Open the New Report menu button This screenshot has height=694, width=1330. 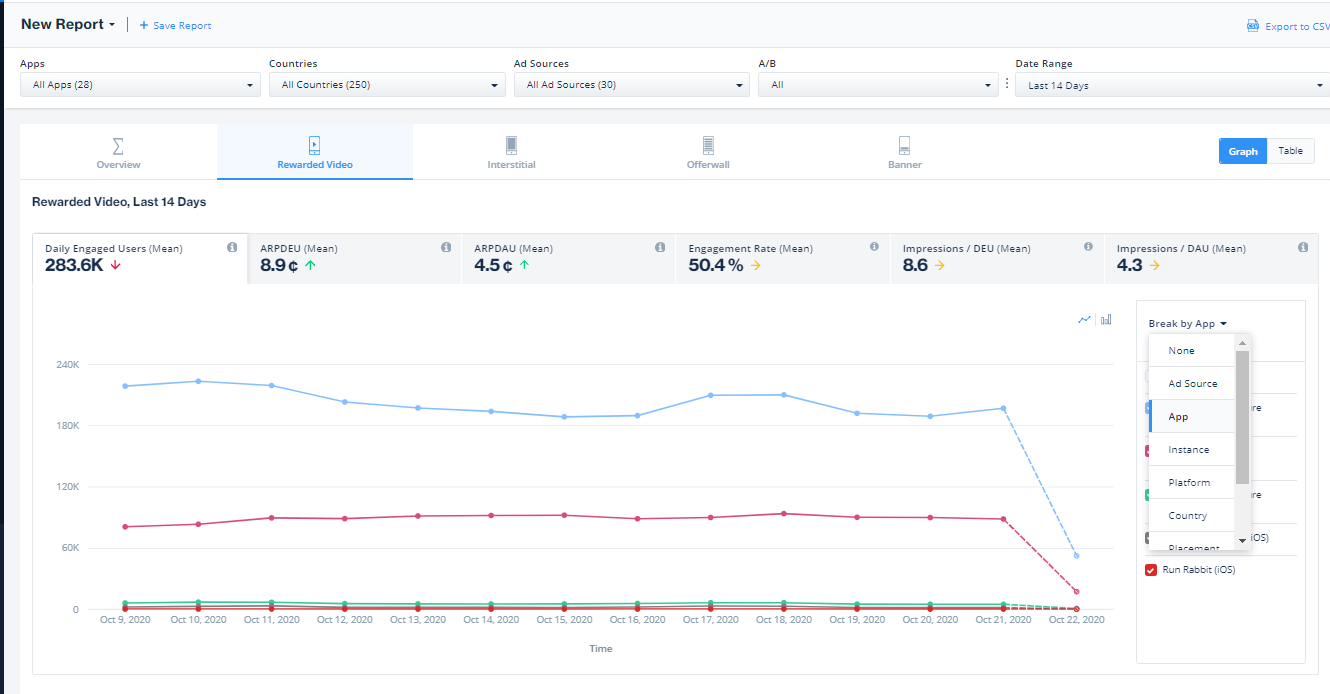coord(63,24)
